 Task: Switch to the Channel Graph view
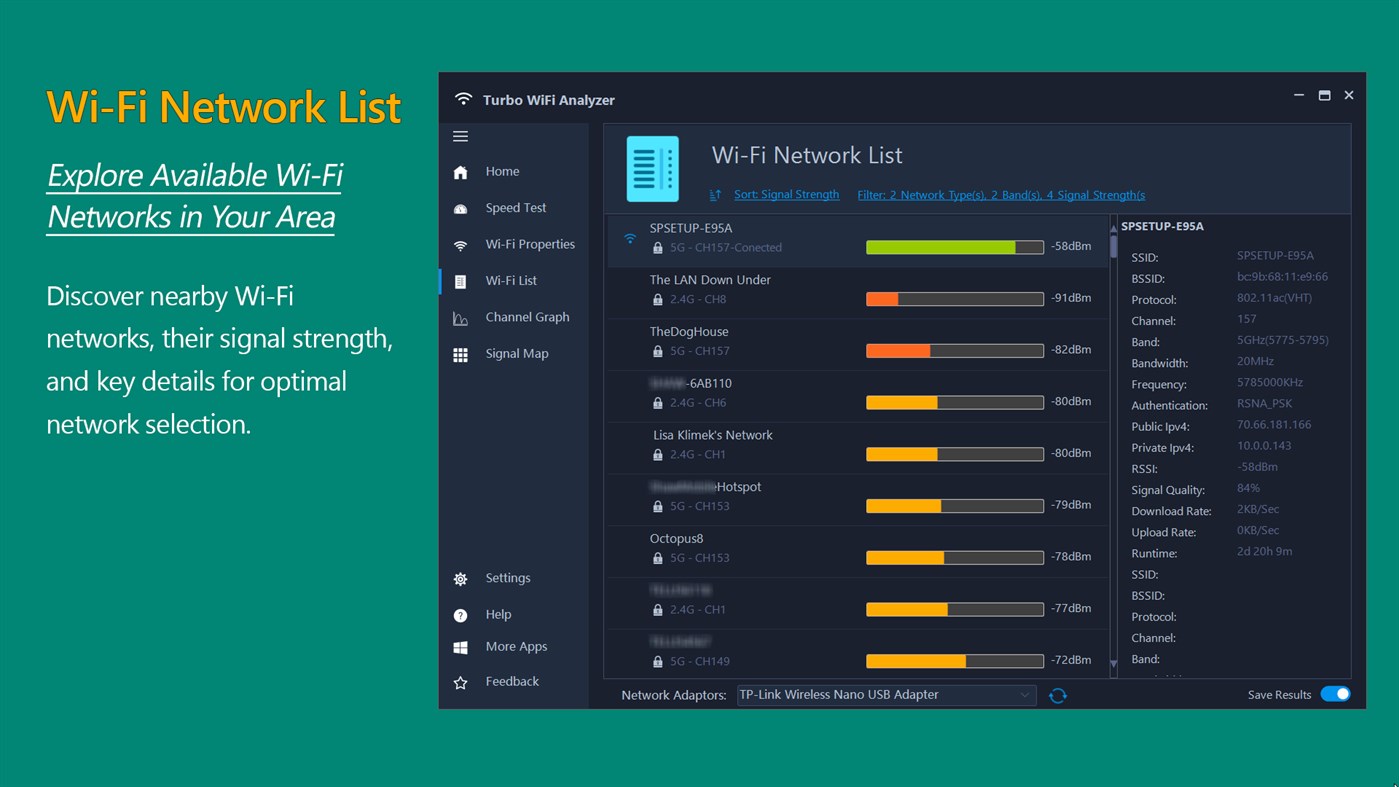tap(527, 316)
